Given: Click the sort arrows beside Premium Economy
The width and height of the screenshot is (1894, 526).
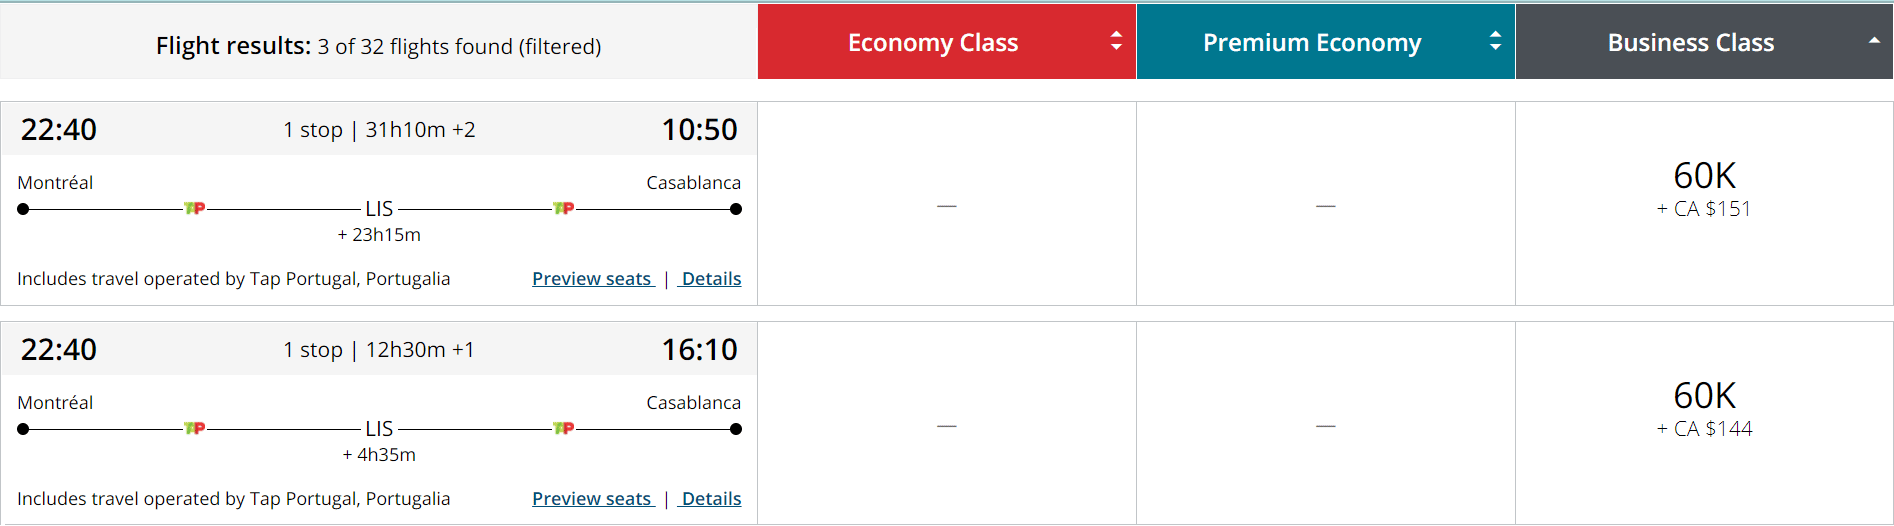Looking at the screenshot, I should point(1495,41).
